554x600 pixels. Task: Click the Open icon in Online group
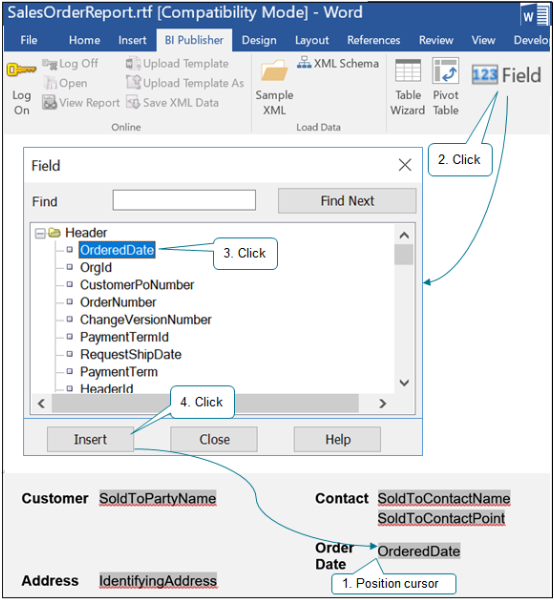pos(50,83)
